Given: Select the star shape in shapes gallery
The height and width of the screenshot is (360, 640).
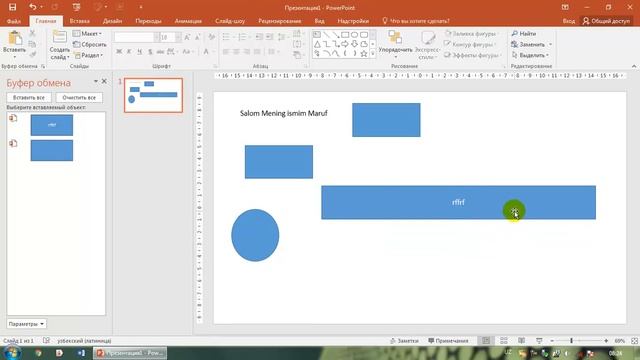Looking at the screenshot, I should (x=364, y=53).
